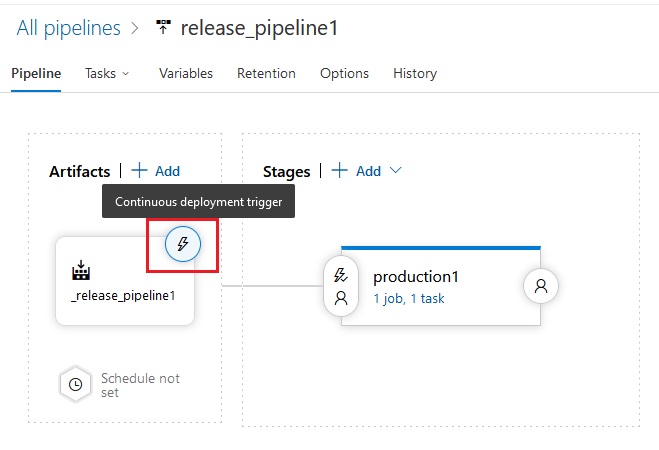This screenshot has height=450, width=659.
Task: Switch to the Variables tab
Action: pyautogui.click(x=186, y=74)
